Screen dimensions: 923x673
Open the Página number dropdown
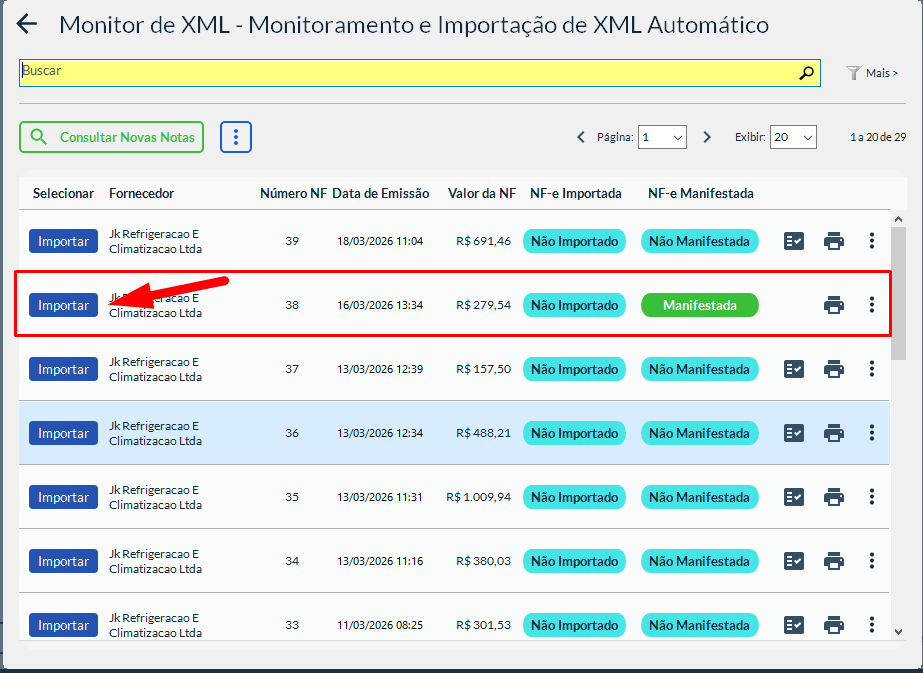click(662, 137)
